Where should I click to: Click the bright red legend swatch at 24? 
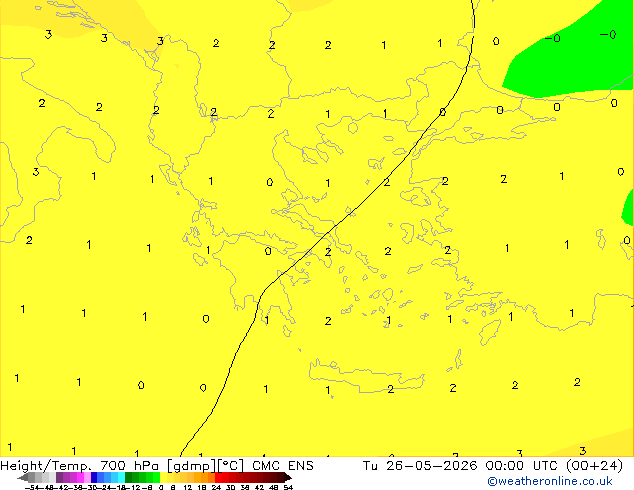218,477
